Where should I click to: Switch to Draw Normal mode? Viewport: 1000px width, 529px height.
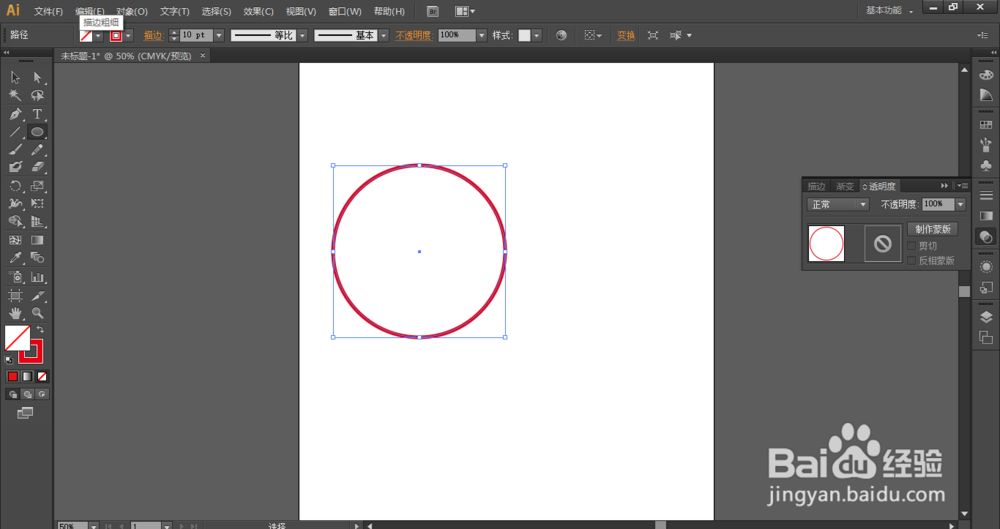[x=13, y=394]
